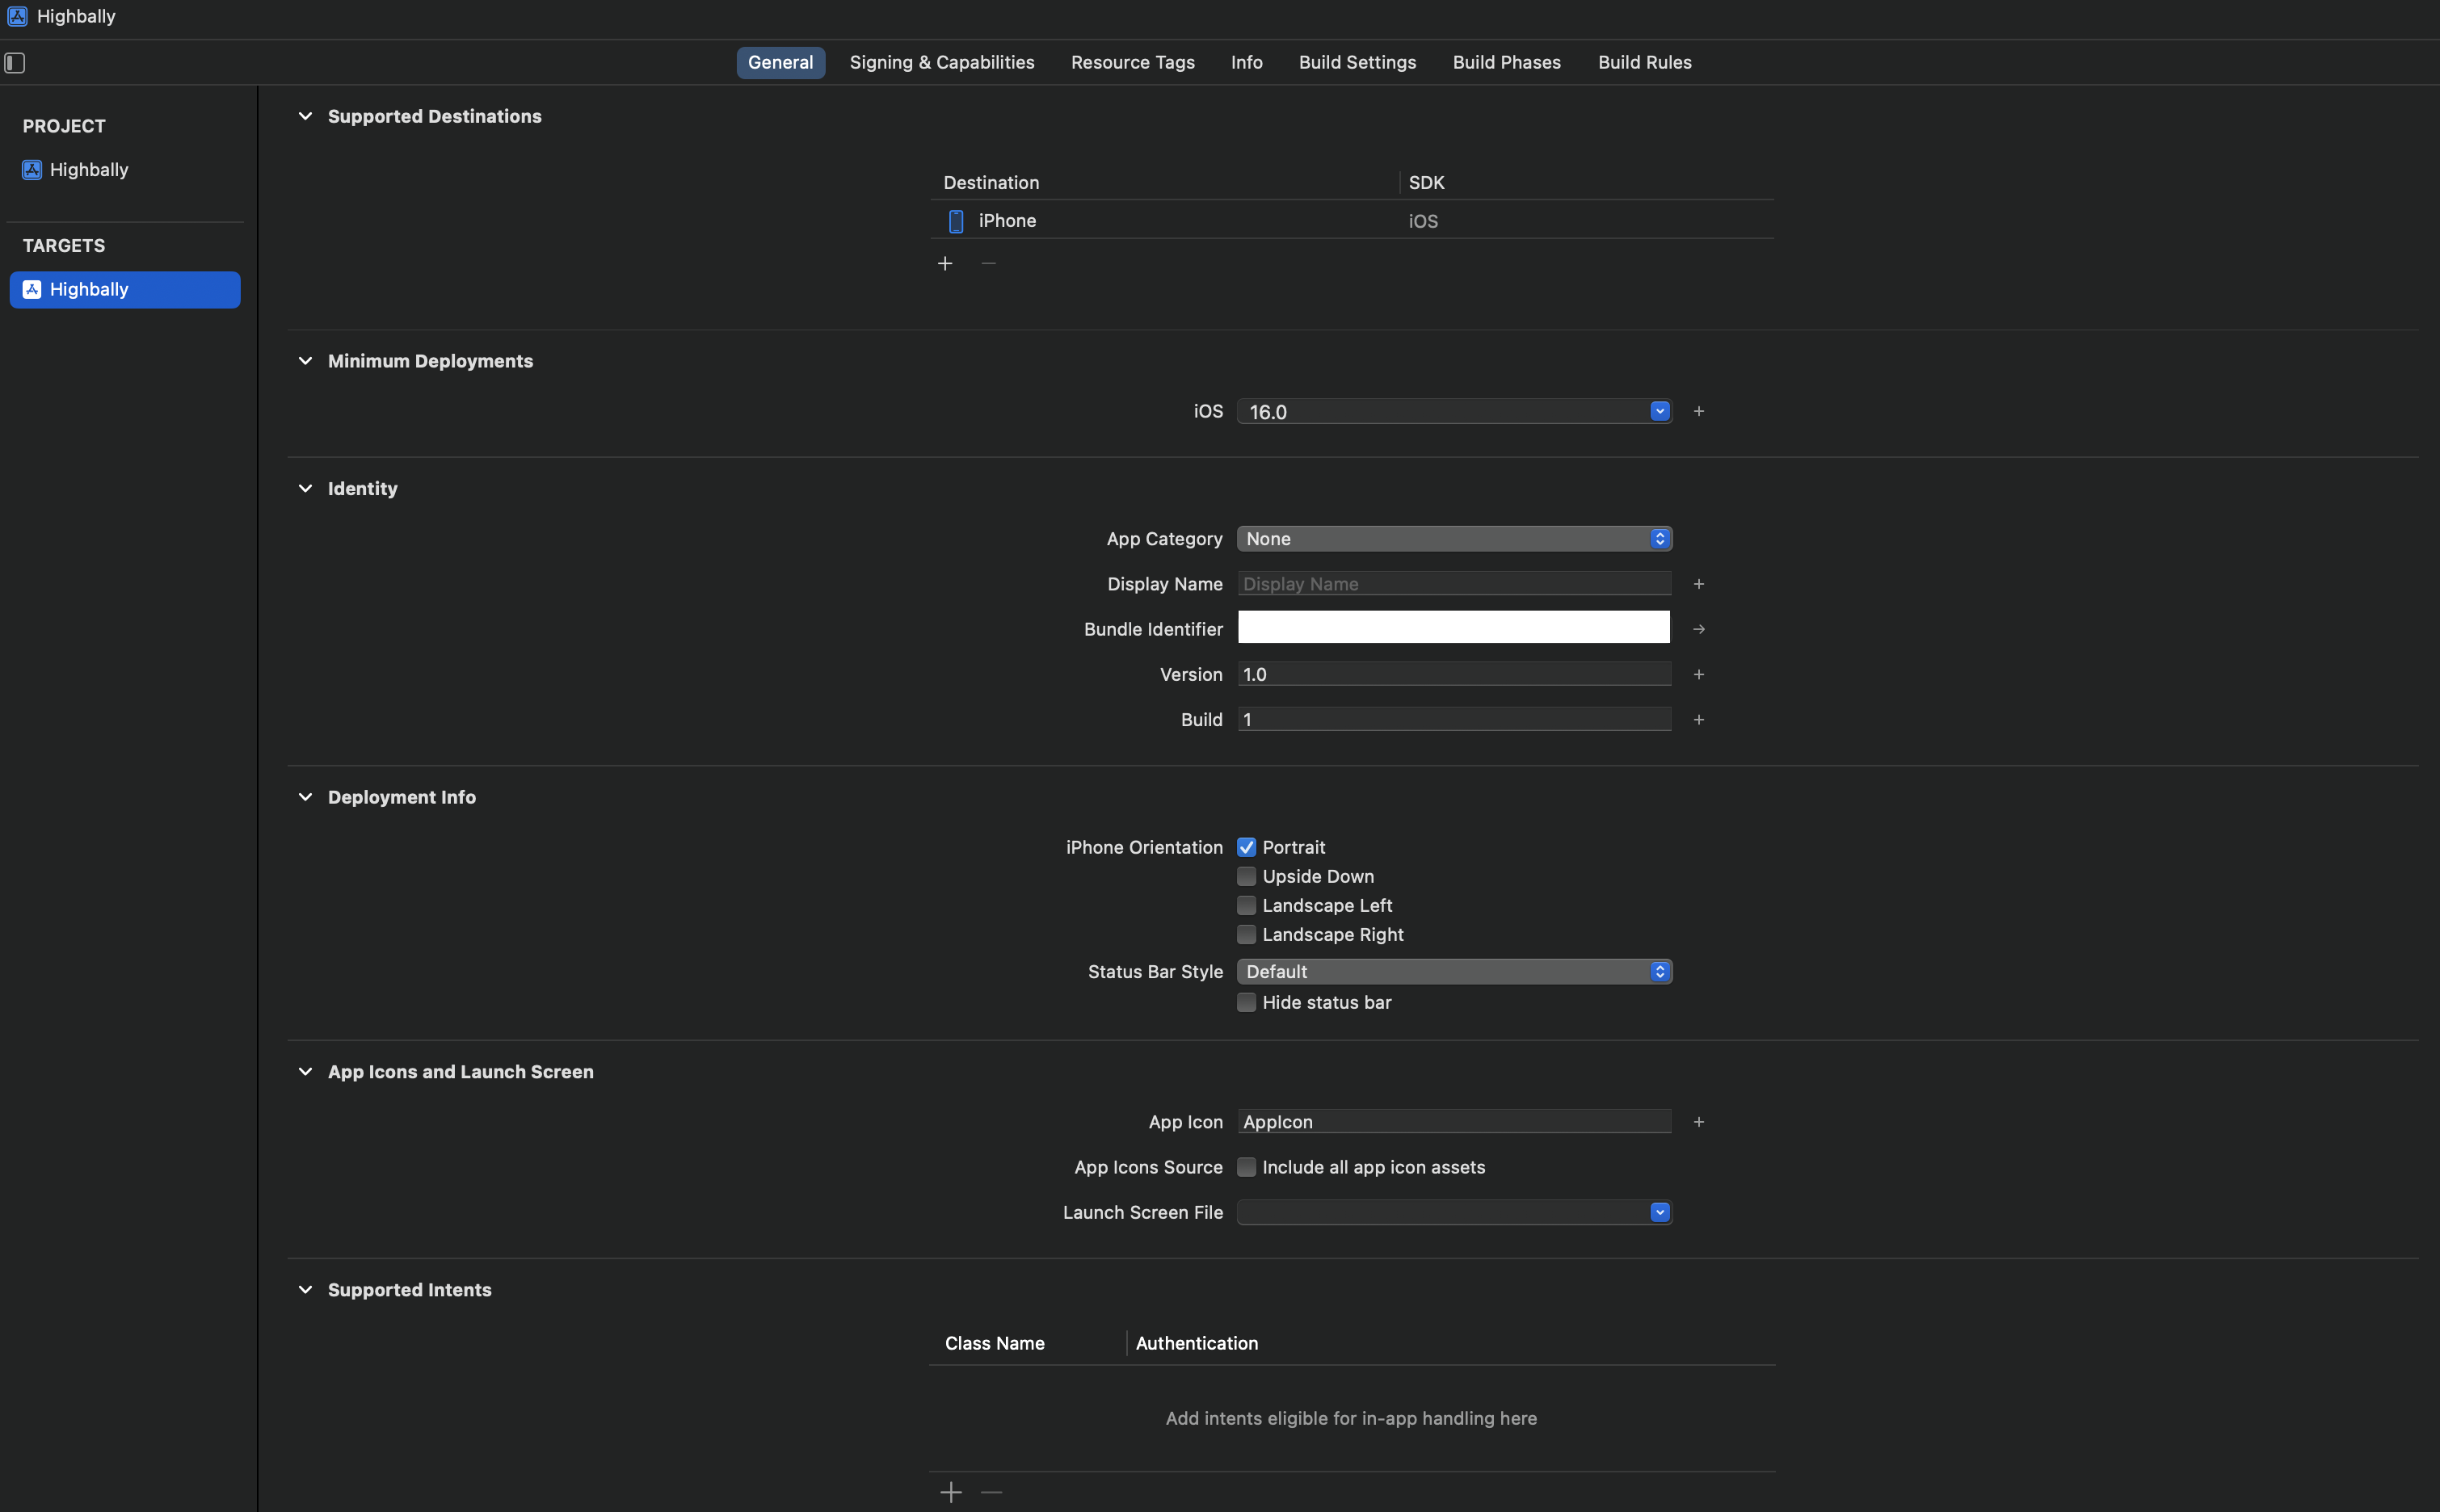Click the iOS SDK cell
This screenshot has width=2440, height=1512.
point(1423,221)
